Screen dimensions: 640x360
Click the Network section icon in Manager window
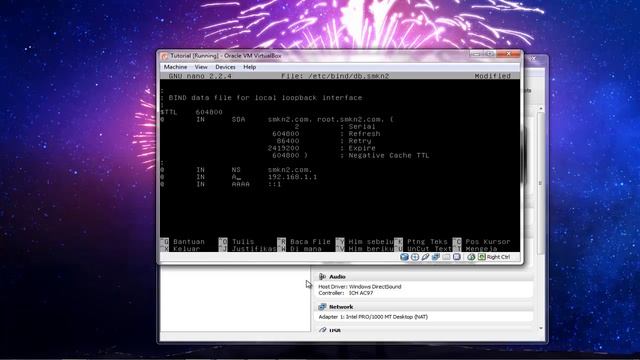[x=322, y=307]
